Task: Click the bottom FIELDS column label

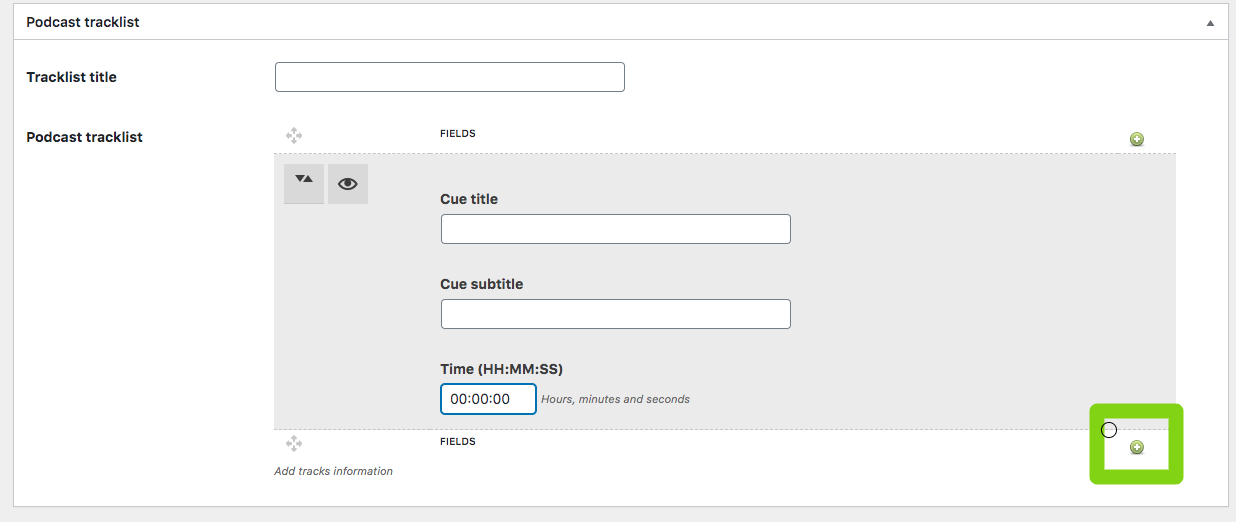Action: [x=458, y=441]
